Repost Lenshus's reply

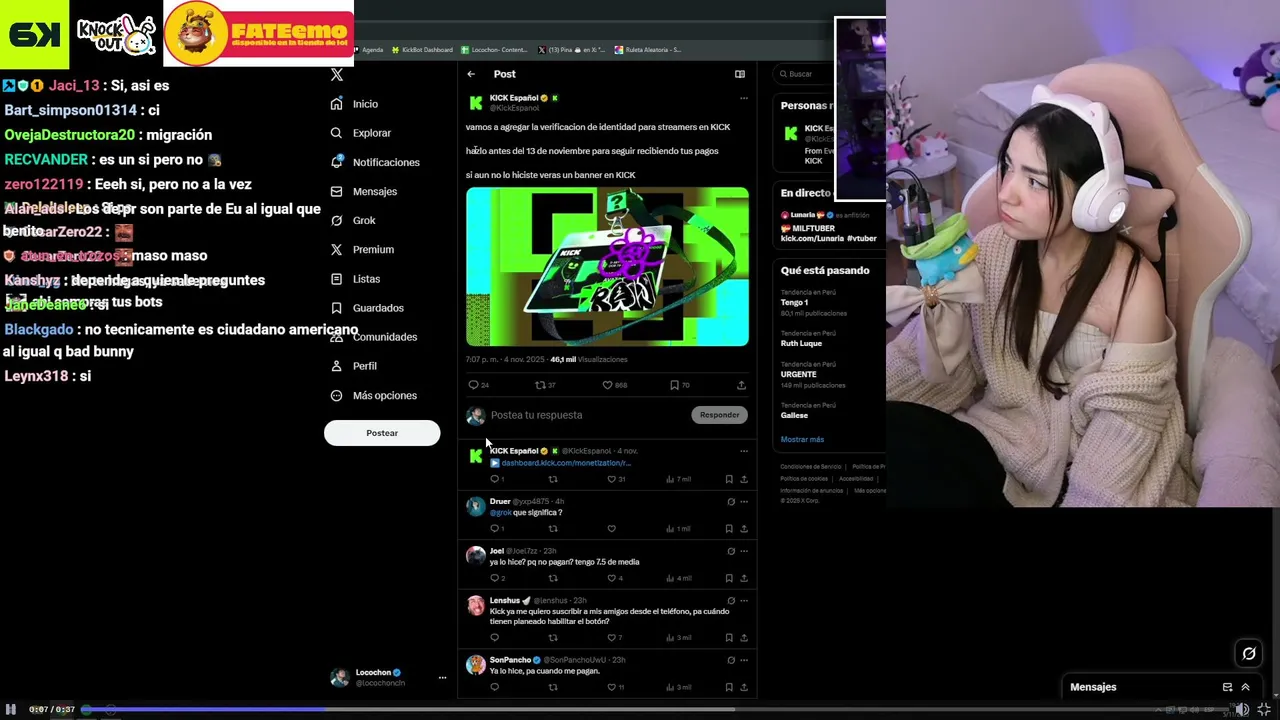(x=553, y=638)
